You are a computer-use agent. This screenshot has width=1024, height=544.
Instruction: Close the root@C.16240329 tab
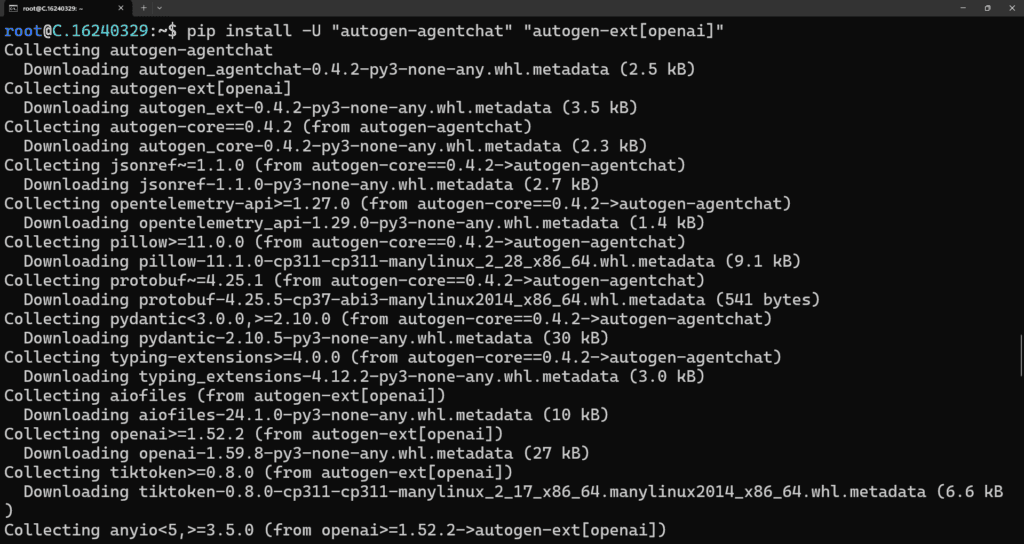121,8
